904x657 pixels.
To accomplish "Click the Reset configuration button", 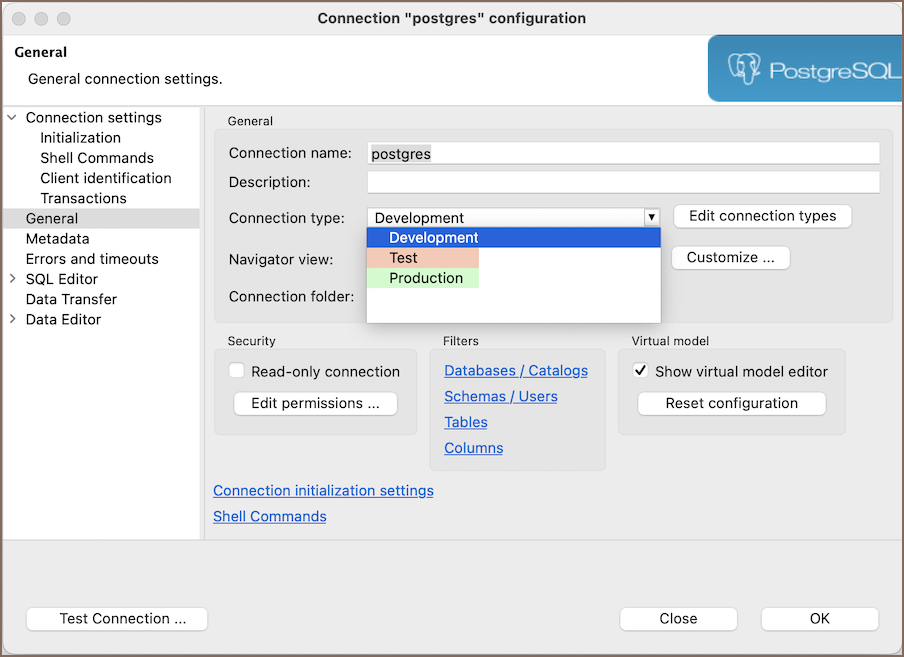I will tap(731, 403).
